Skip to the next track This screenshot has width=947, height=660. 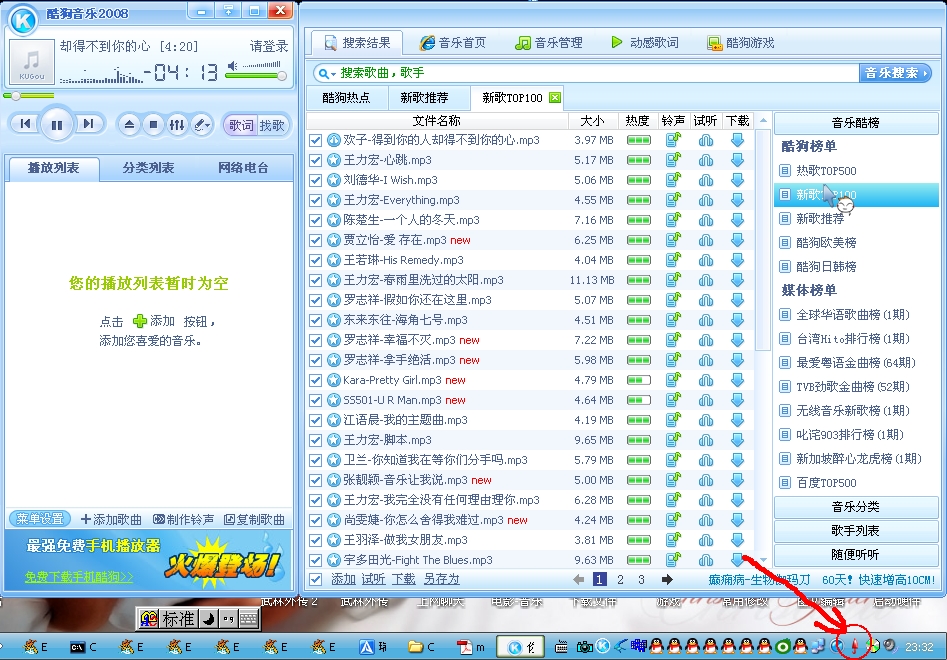[x=88, y=124]
